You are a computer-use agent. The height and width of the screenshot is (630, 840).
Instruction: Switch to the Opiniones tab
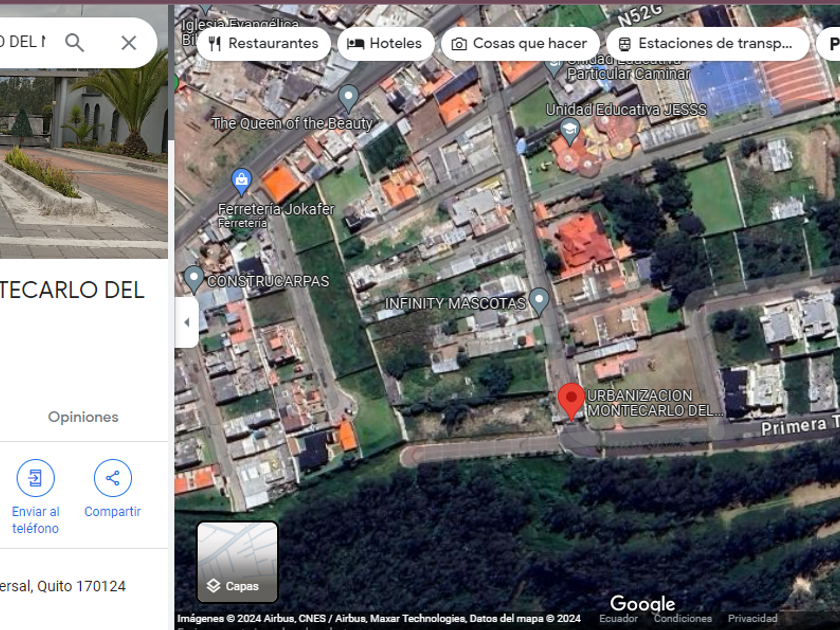[x=83, y=417]
